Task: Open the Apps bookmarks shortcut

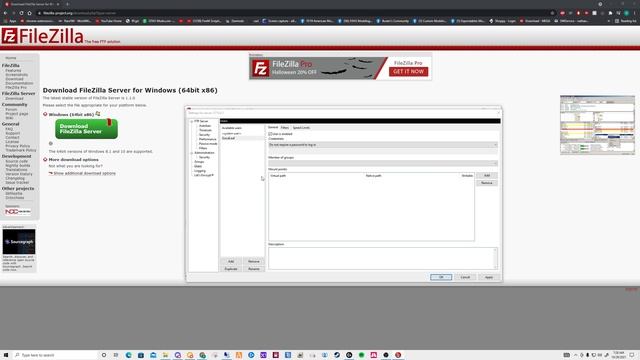Action: [10, 21]
